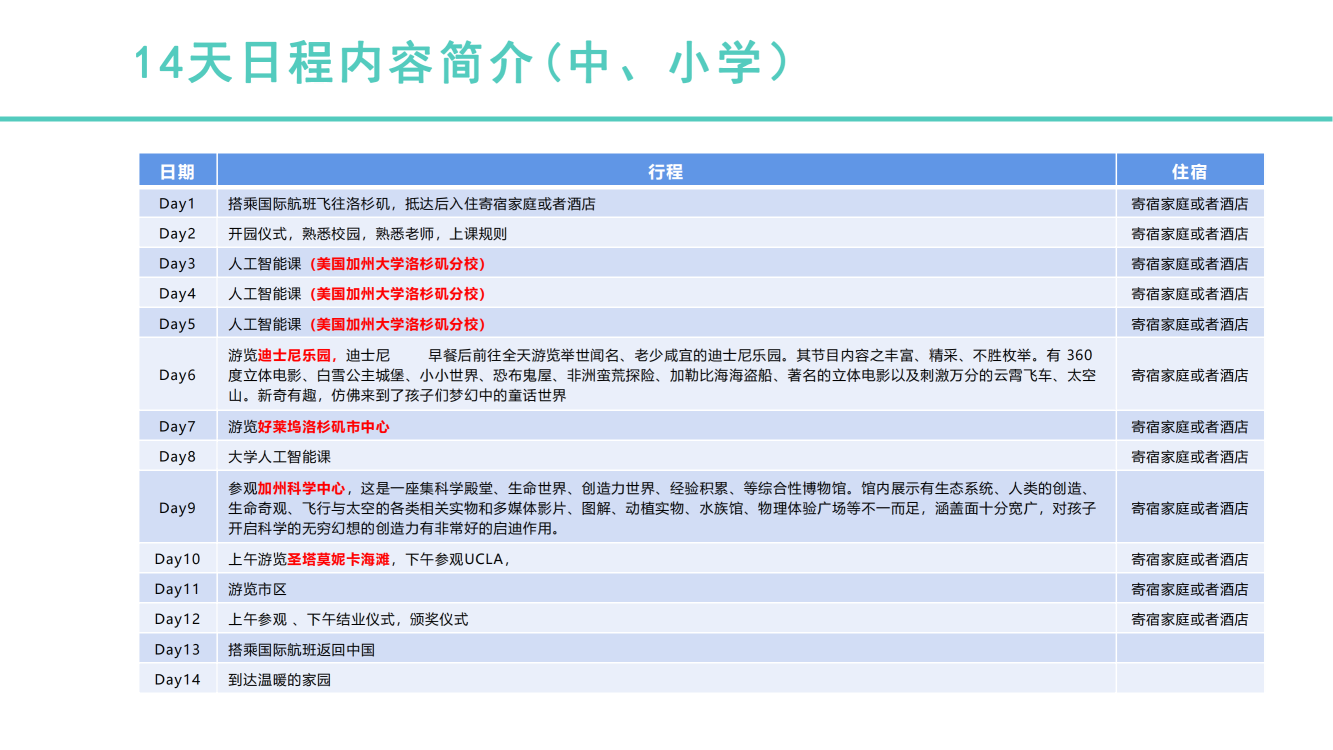
Task: Click the Day13 搭乘国际航班返回中国 cell
Action: [301, 650]
